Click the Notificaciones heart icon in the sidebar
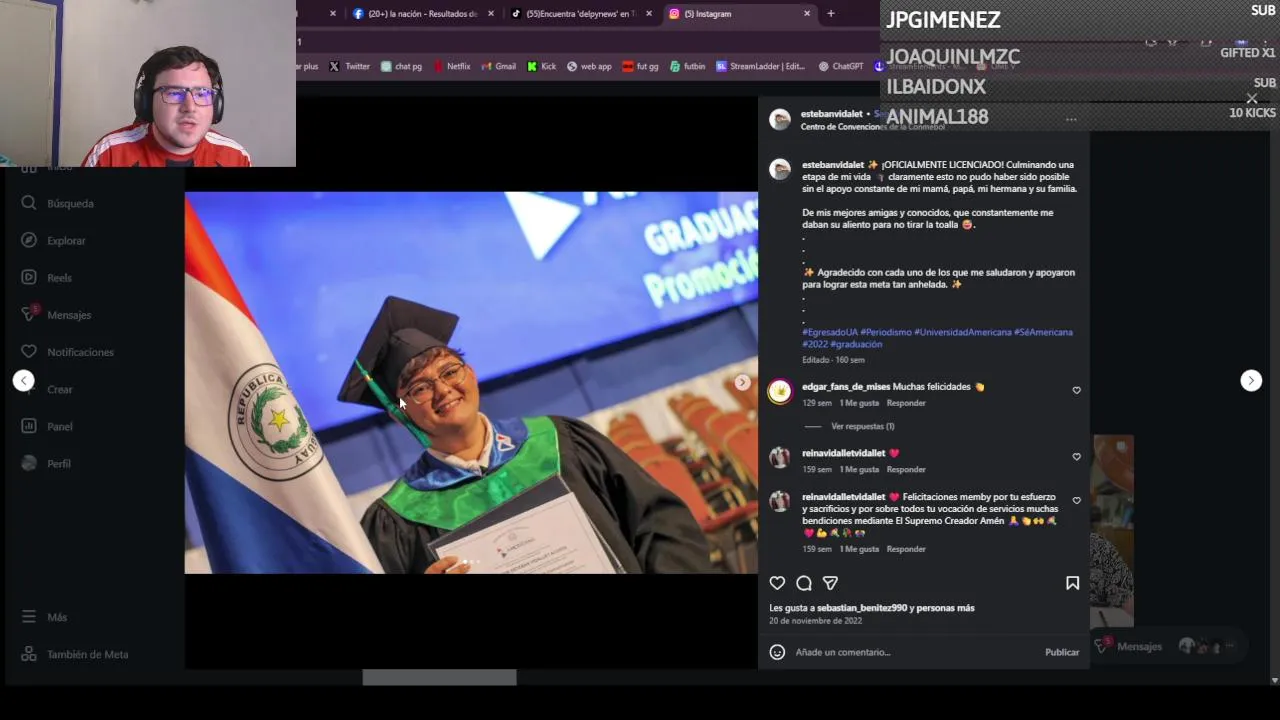This screenshot has height=720, width=1280. [29, 352]
